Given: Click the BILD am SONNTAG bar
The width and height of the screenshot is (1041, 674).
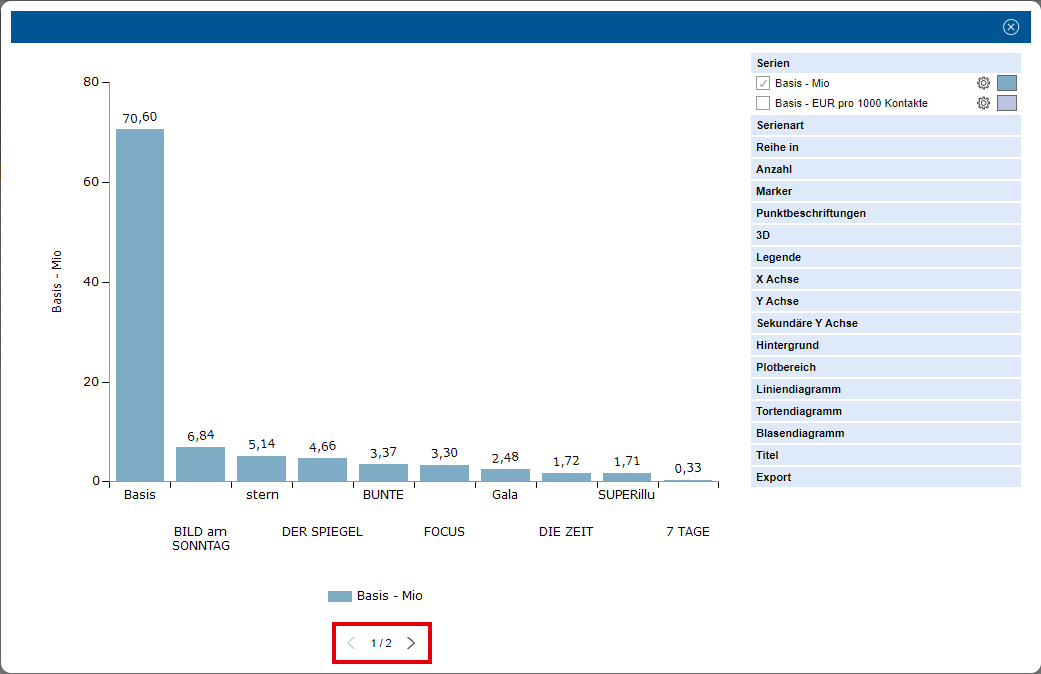Looking at the screenshot, I should (x=201, y=464).
